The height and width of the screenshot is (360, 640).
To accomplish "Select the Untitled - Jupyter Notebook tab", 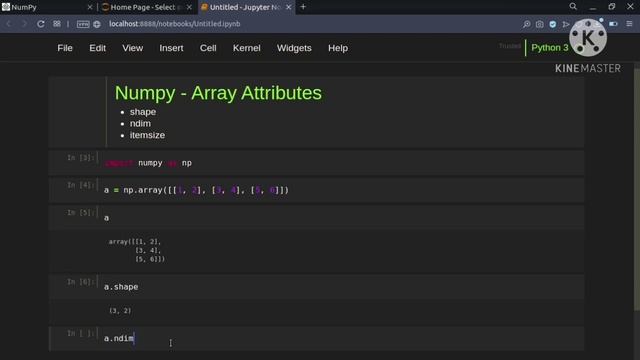I will coord(246,7).
